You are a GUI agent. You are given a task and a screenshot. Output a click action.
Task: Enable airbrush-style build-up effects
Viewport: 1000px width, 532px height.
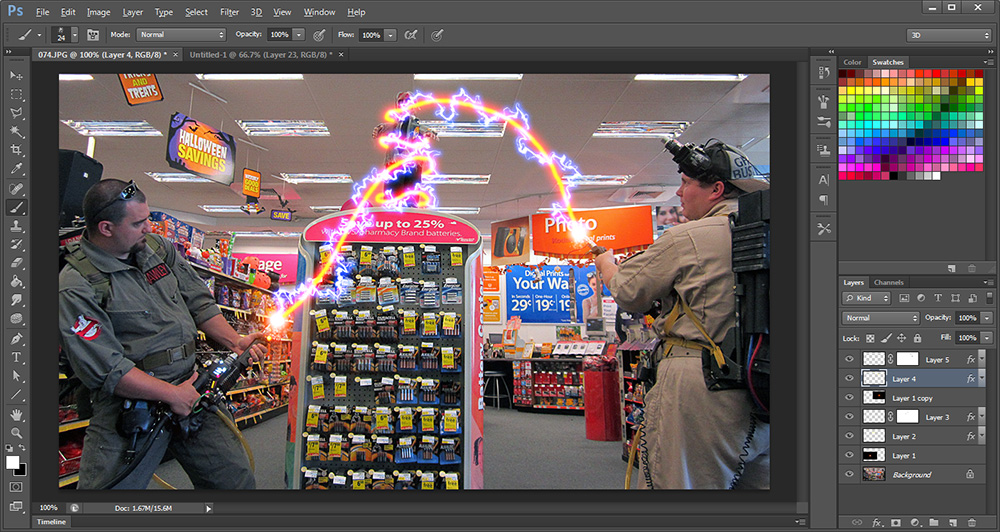pyautogui.click(x=411, y=34)
